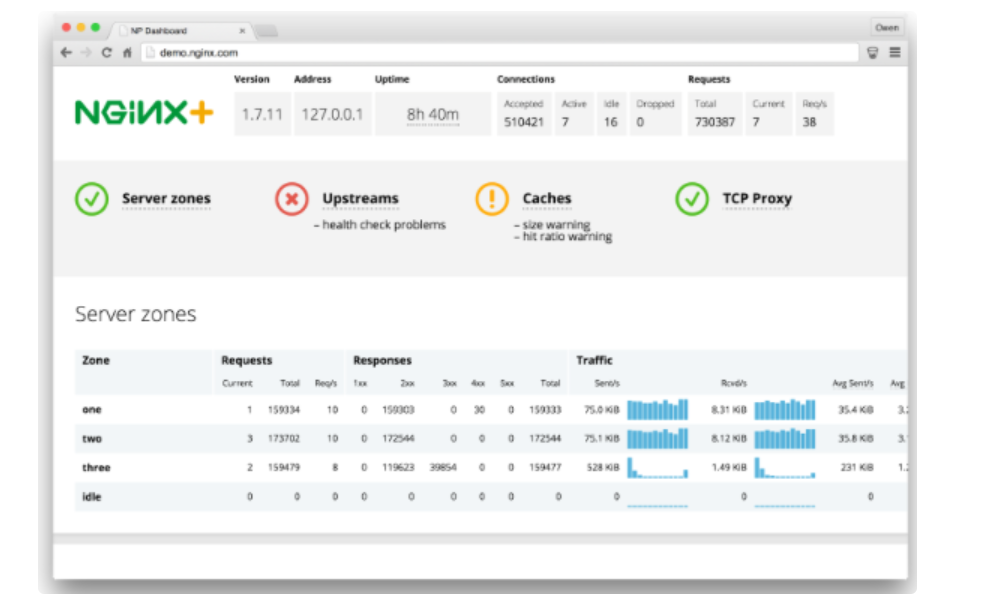Click the size warning text
The width and height of the screenshot is (1000, 609).
pos(556,224)
